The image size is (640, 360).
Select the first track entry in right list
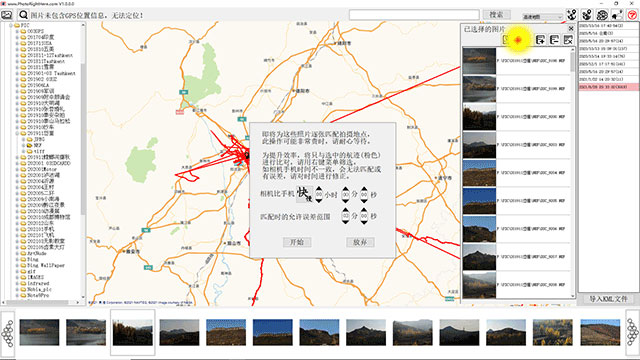(608, 26)
